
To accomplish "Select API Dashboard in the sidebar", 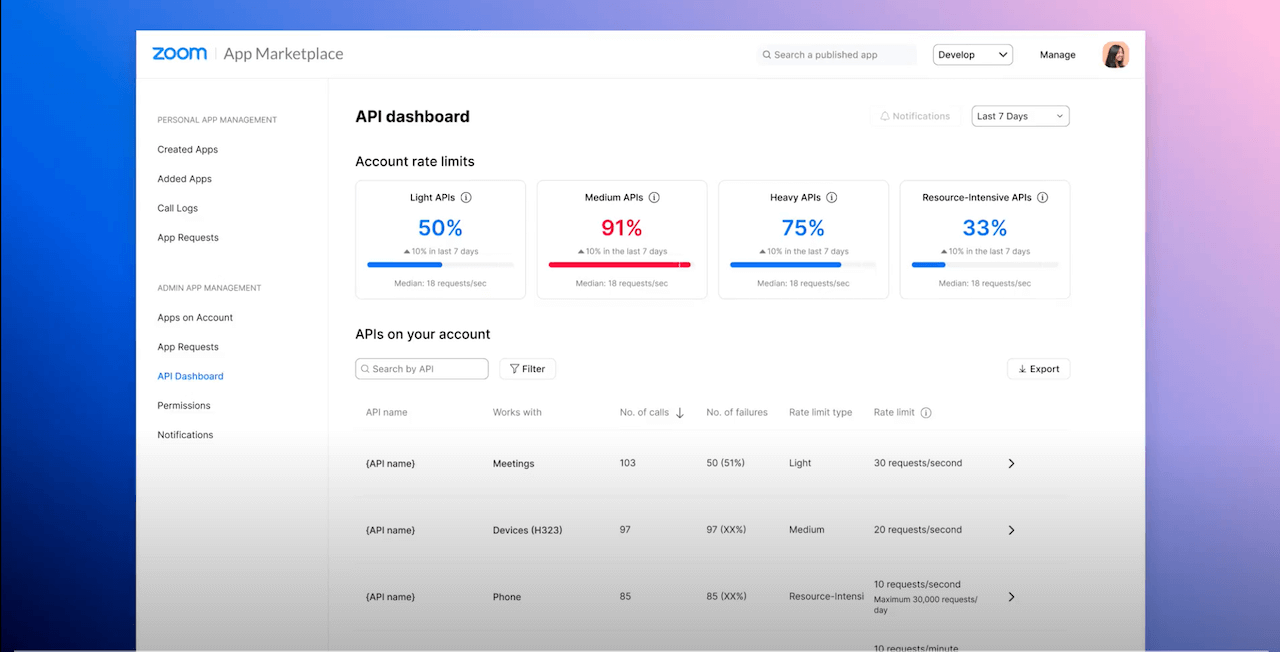I will click(x=190, y=376).
